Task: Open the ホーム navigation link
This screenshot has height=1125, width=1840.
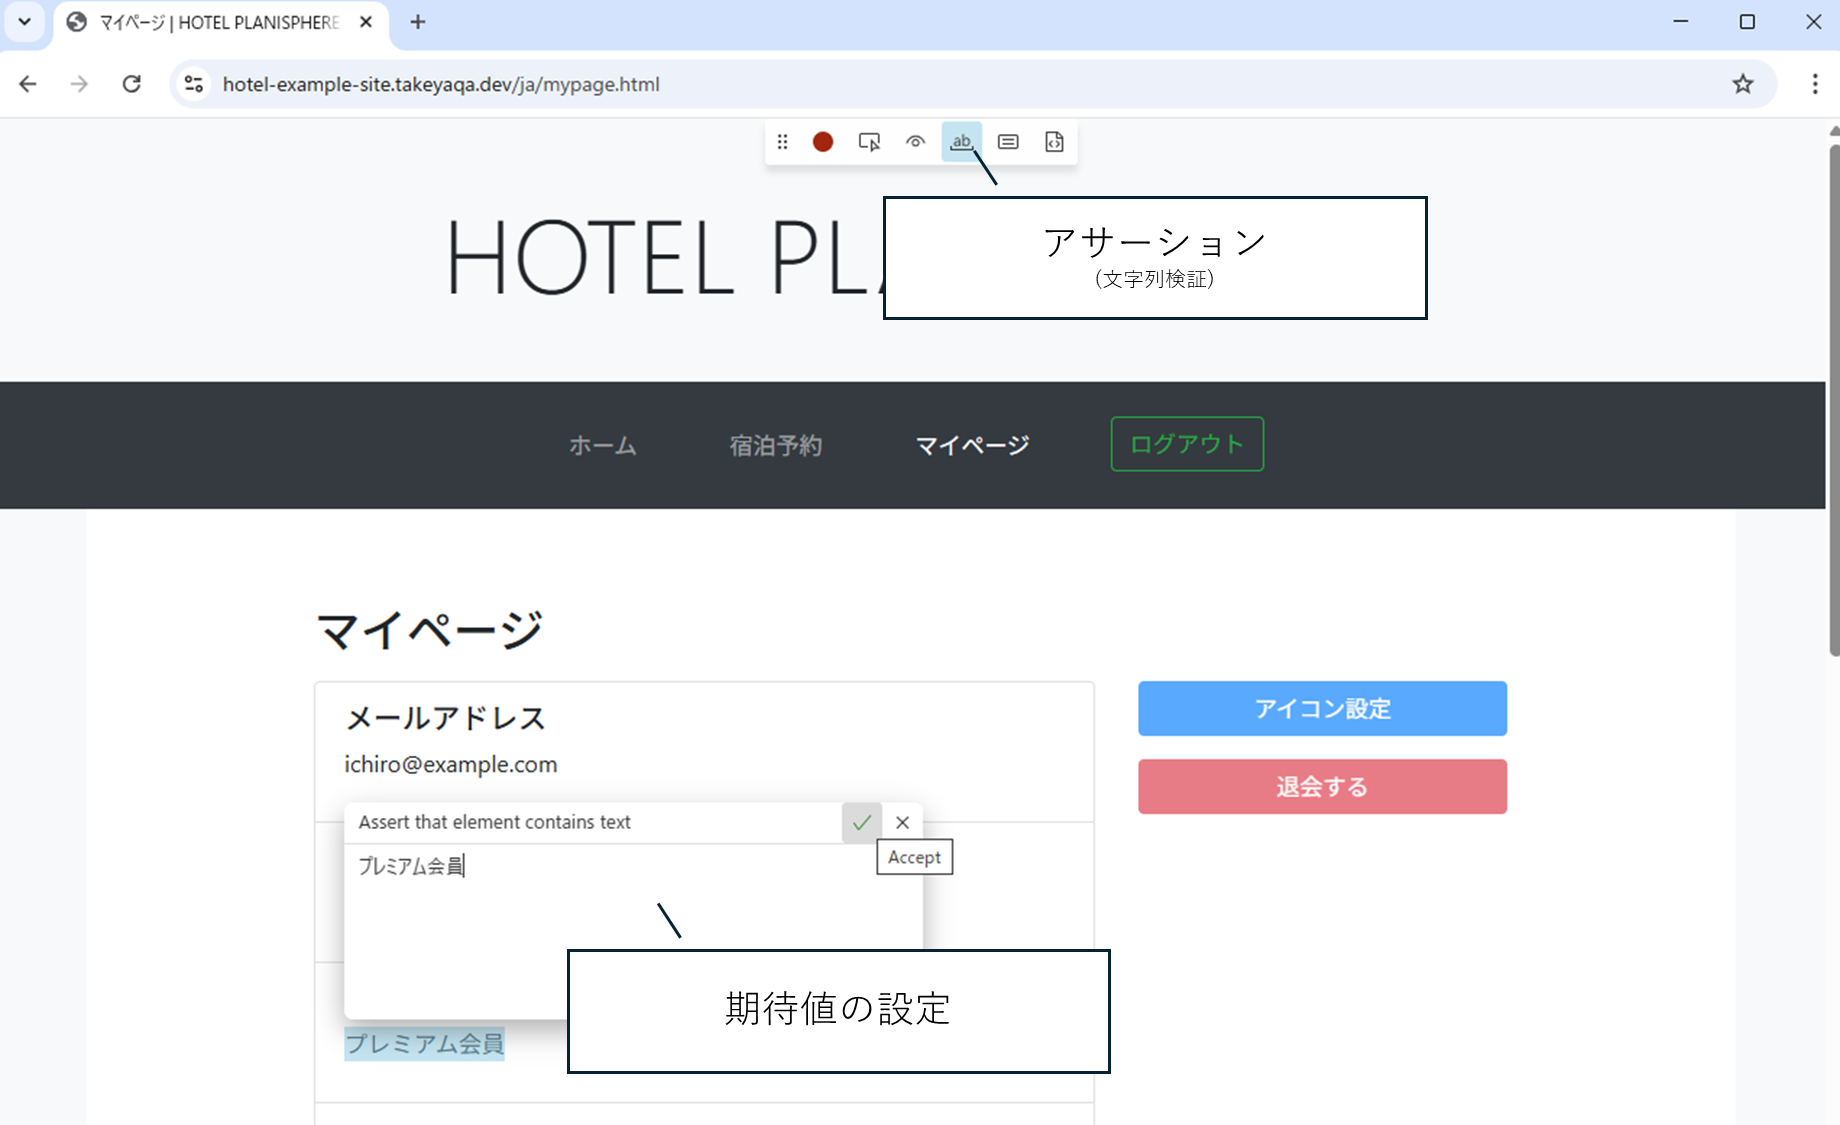Action: click(602, 445)
